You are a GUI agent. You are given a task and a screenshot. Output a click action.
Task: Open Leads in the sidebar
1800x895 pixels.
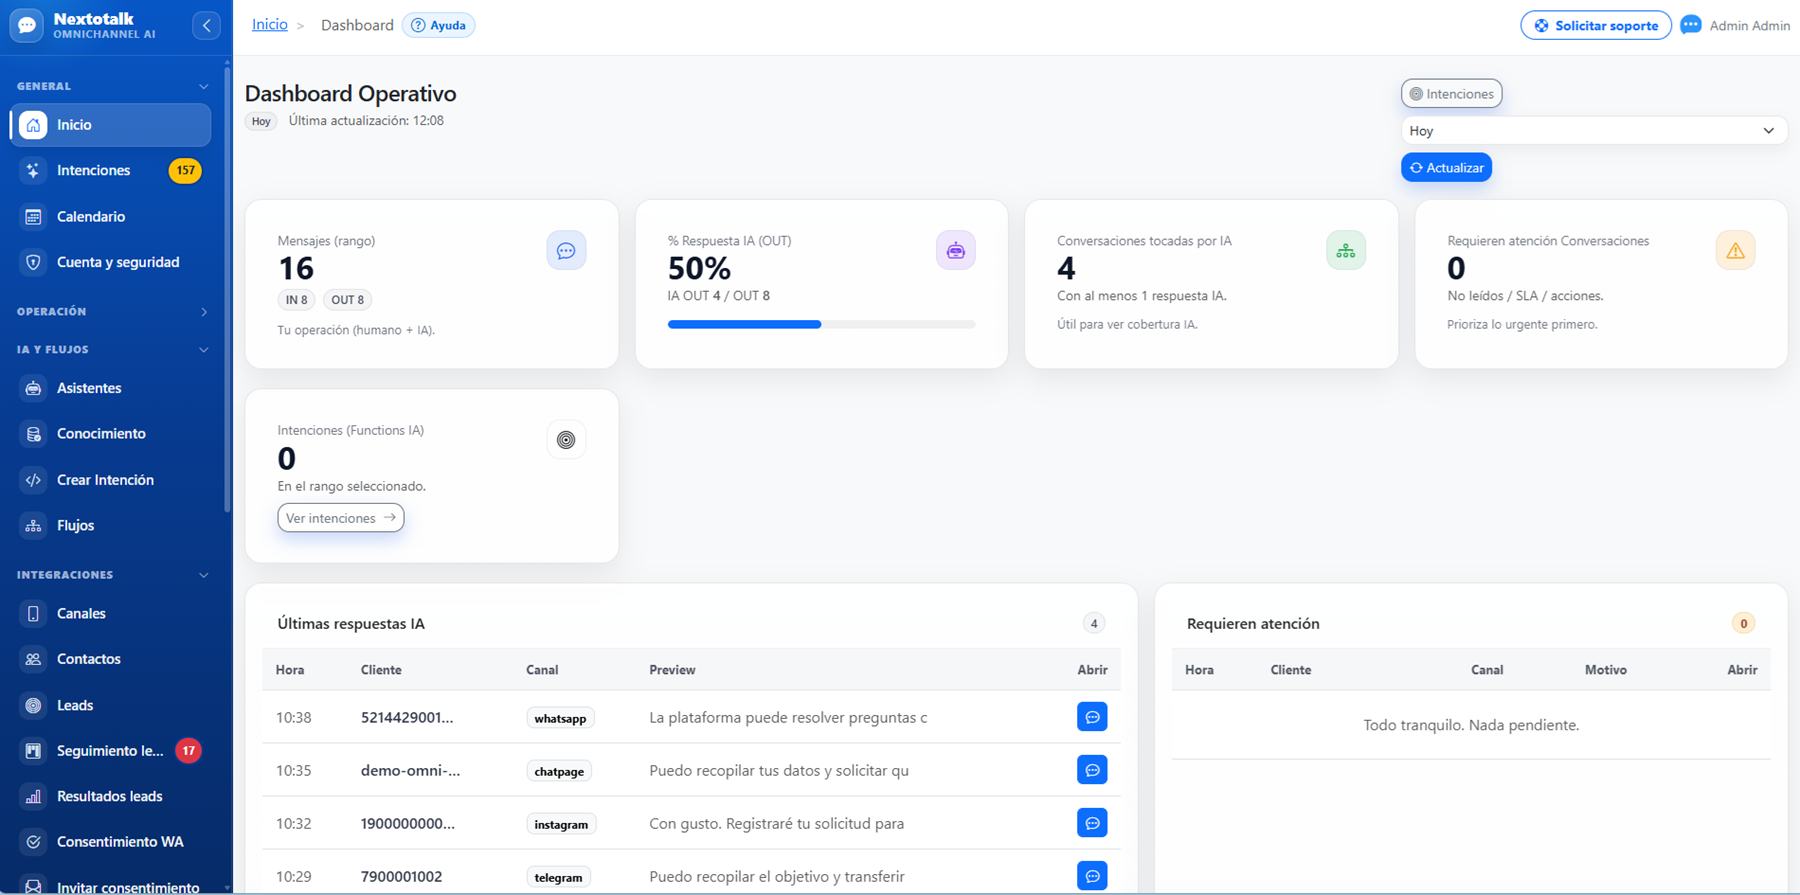pyautogui.click(x=111, y=705)
